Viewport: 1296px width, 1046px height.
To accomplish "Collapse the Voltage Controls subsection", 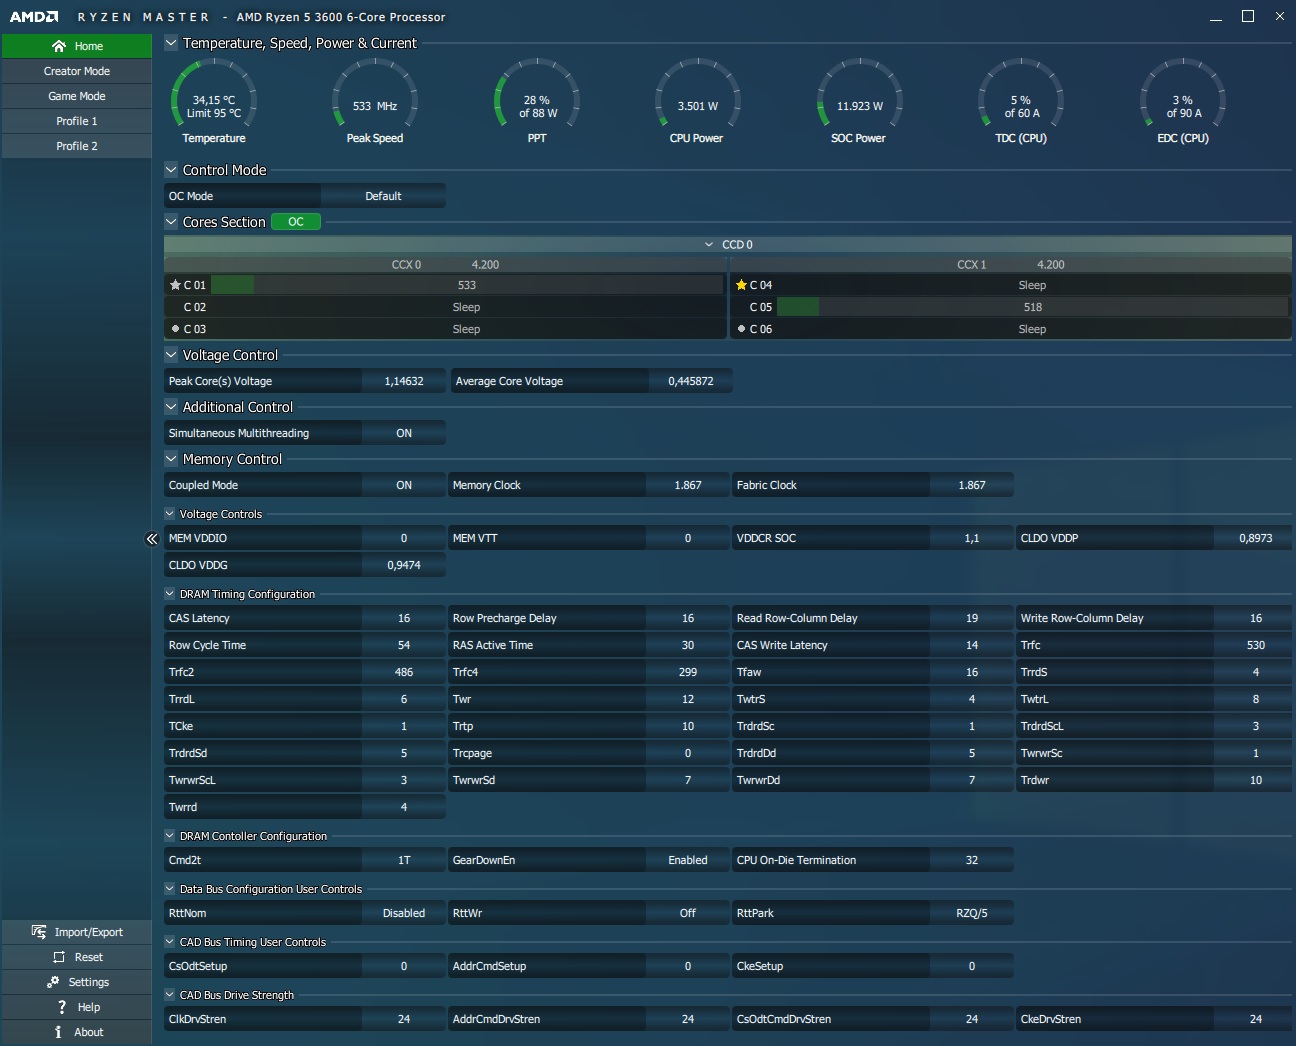I will point(170,514).
